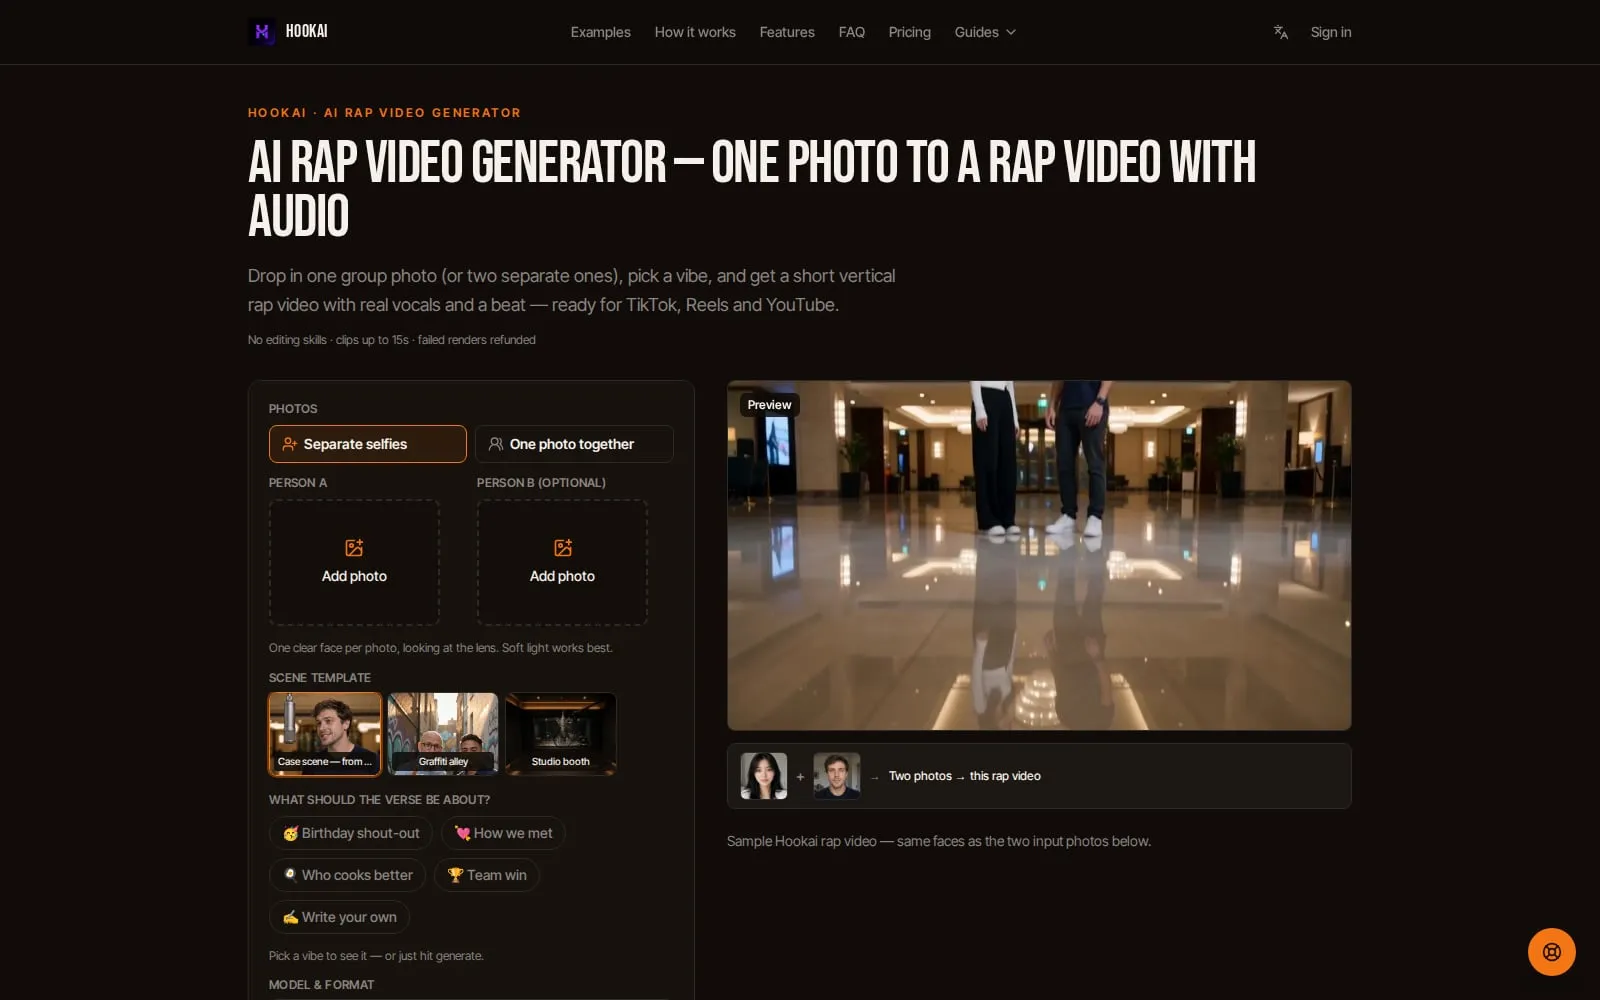Open the Features nav item
The image size is (1600, 1000).
point(787,32)
